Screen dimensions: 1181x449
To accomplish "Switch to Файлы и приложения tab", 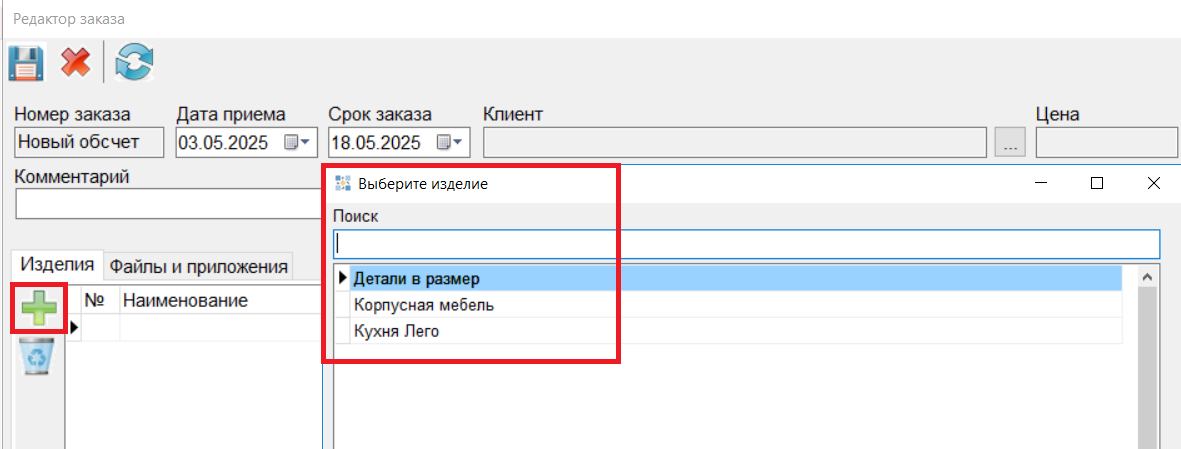I will 198,267.
